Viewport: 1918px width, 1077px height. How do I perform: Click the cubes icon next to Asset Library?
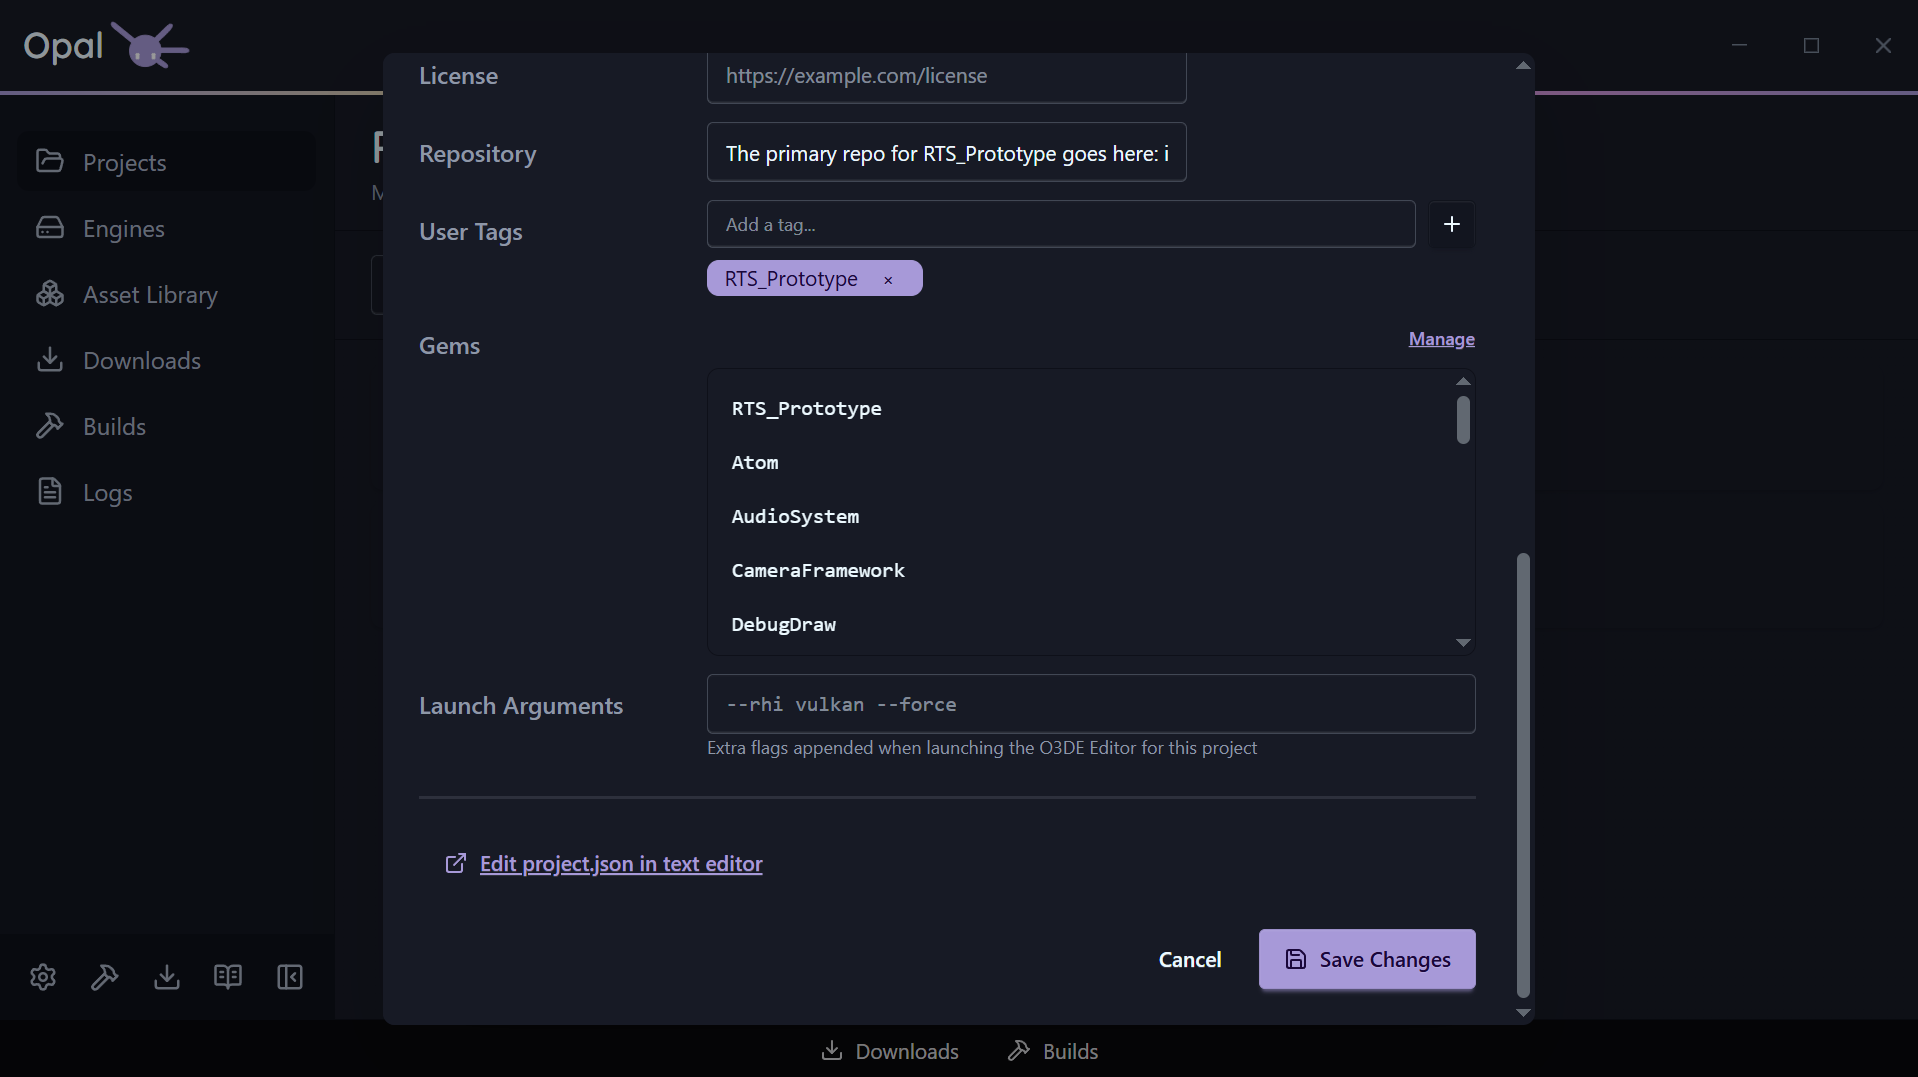50,293
